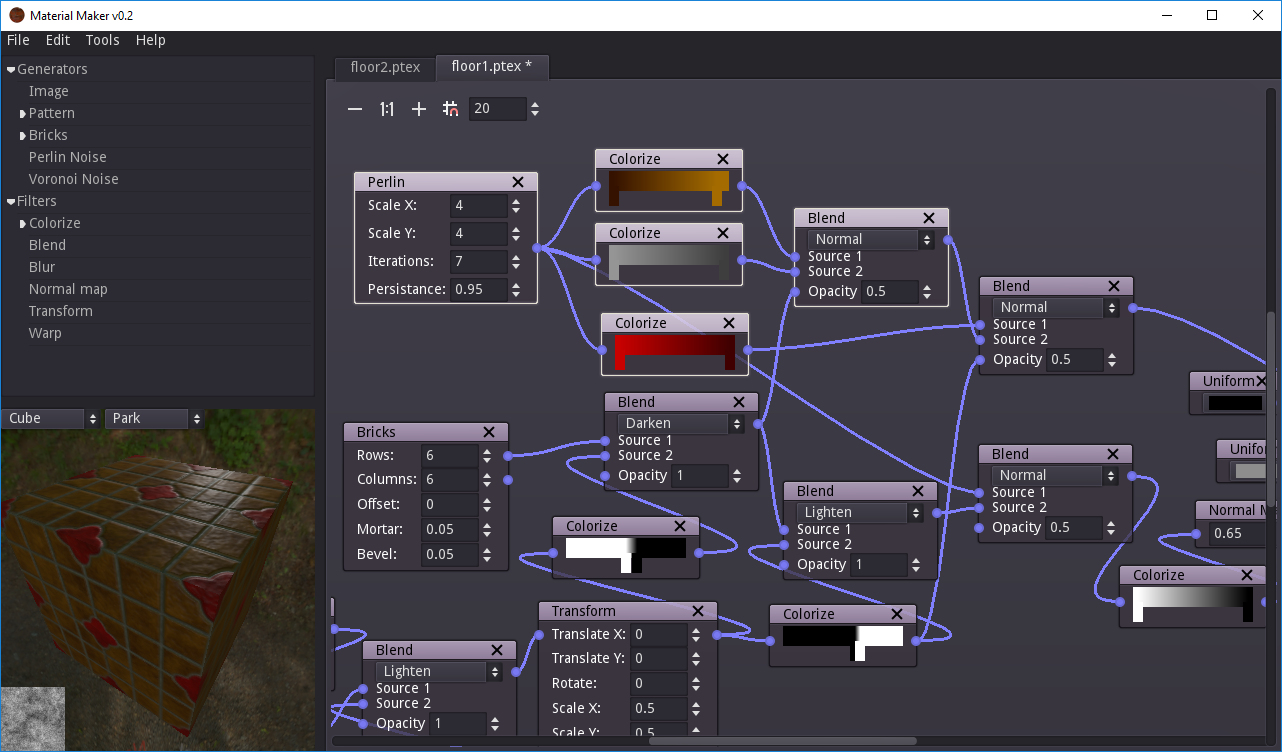Open the Lighten mode dropdown near Transform

(438, 671)
